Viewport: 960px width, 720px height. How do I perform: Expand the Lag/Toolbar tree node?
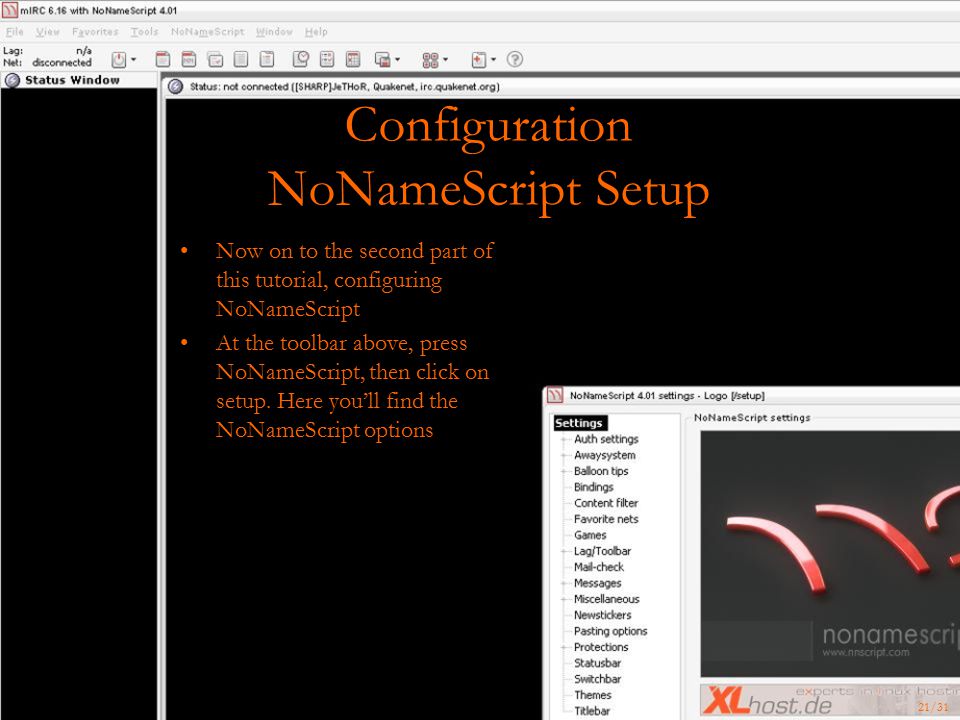[564, 551]
